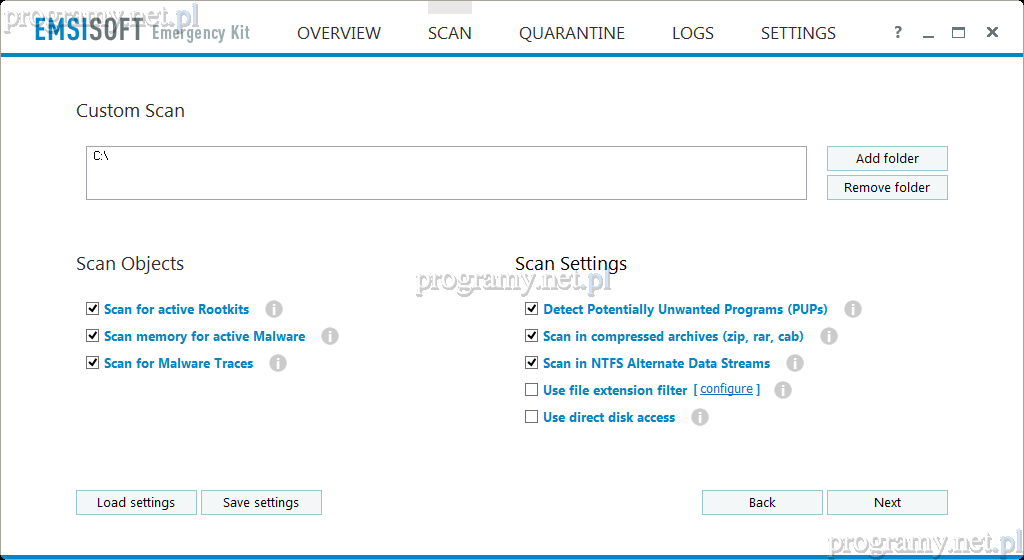Go to the Overview tab

click(x=338, y=33)
